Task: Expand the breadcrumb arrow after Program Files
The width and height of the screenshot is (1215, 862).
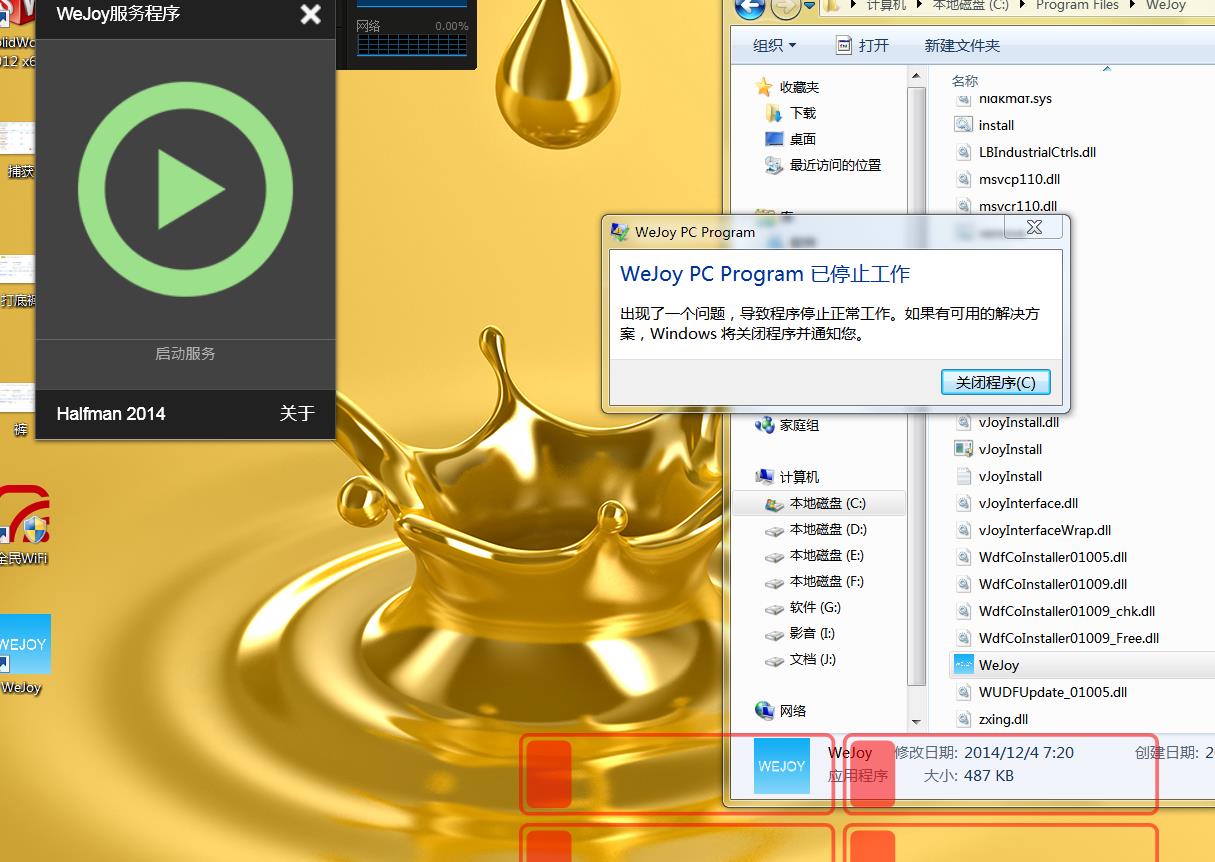Action: tap(1133, 5)
